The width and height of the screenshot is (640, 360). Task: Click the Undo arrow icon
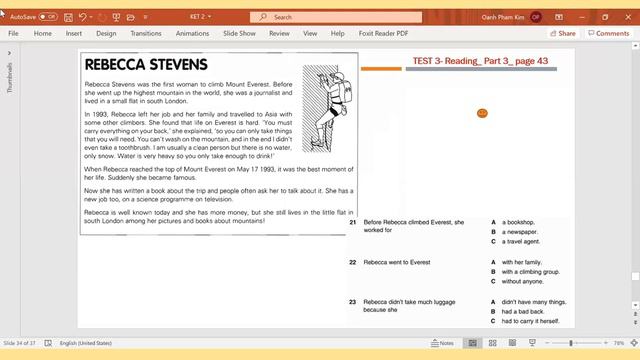click(82, 17)
